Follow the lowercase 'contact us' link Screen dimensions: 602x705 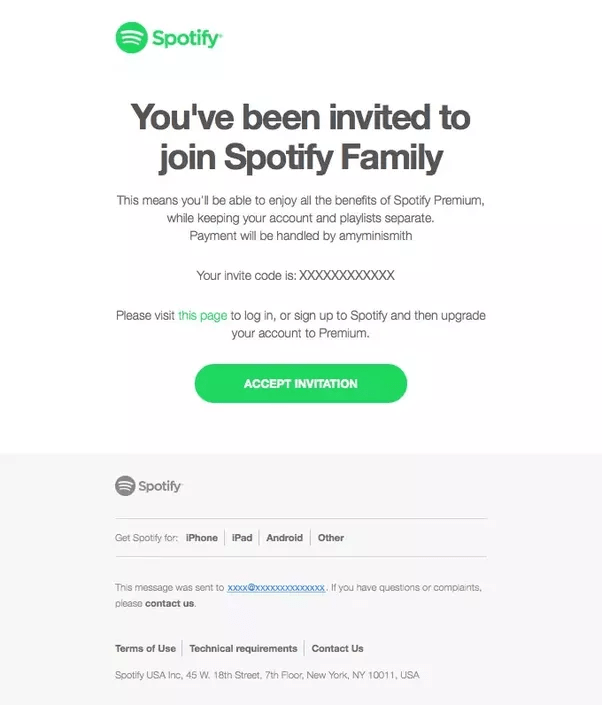[x=169, y=603]
